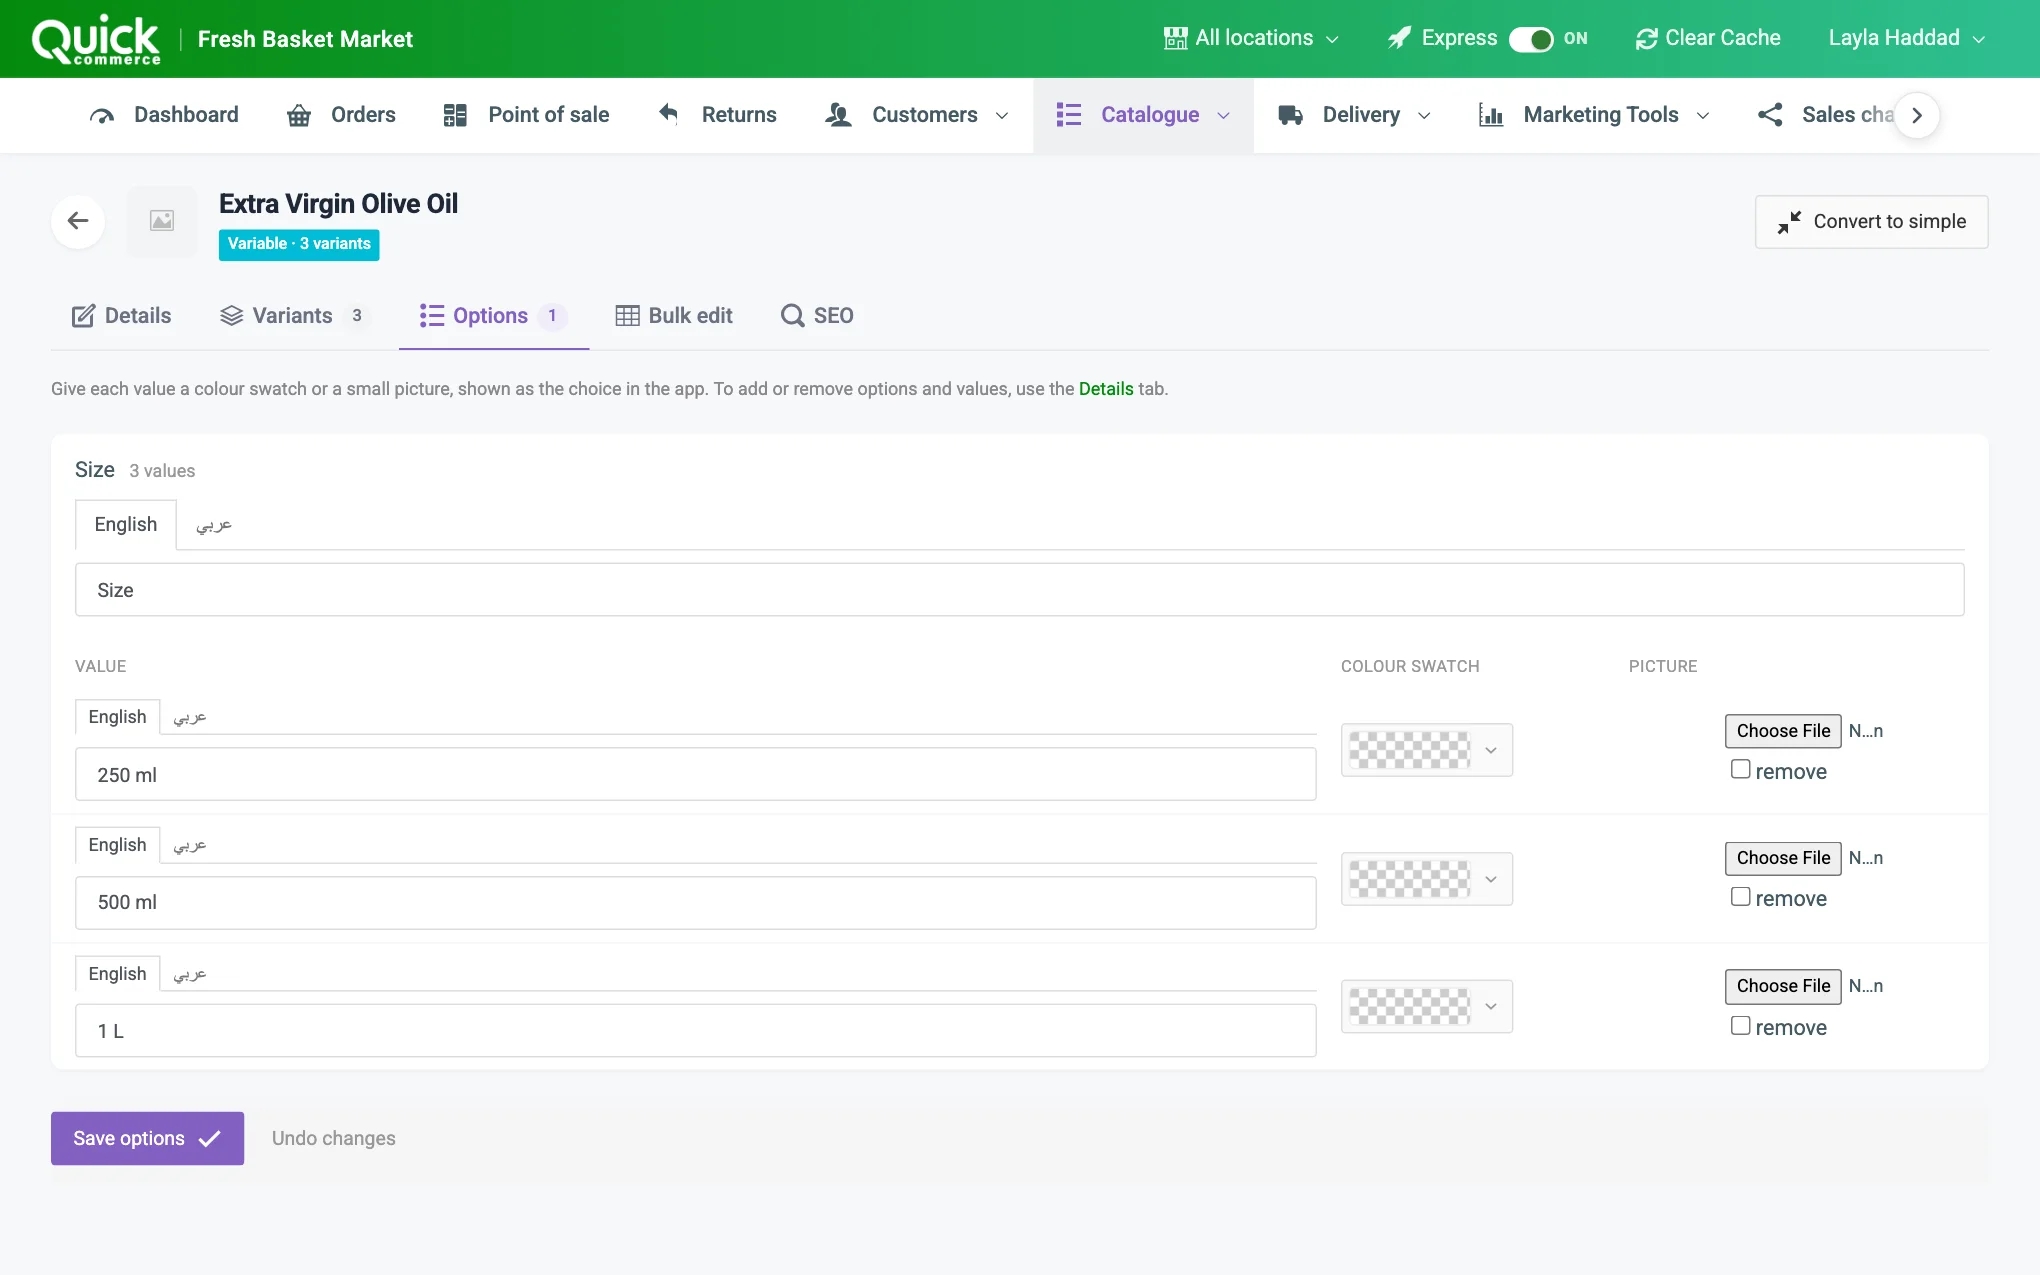Open the colour swatch picker for 1 L
2040x1275 pixels.
pyautogui.click(x=1426, y=1006)
